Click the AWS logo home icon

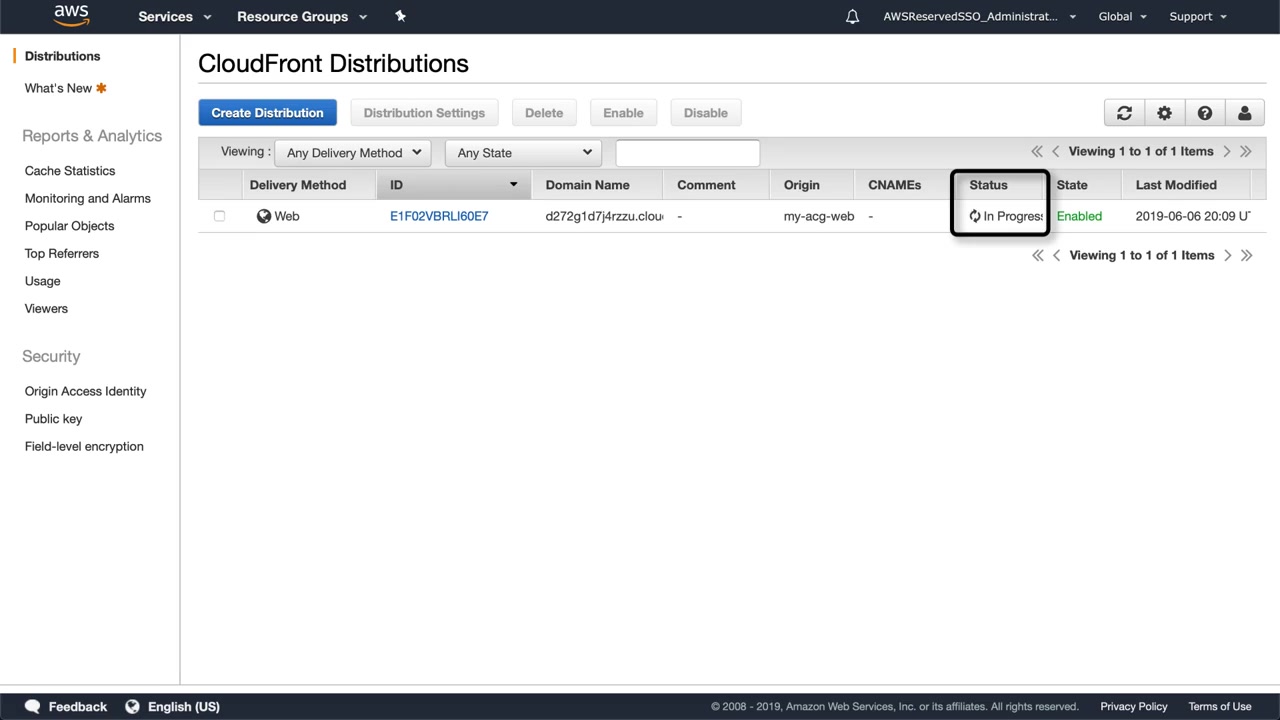[71, 15]
